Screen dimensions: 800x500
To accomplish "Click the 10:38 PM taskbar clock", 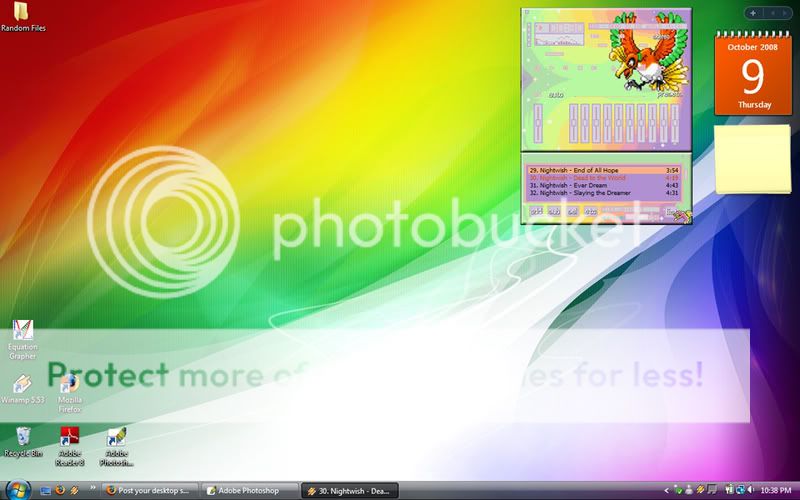I will [x=776, y=491].
